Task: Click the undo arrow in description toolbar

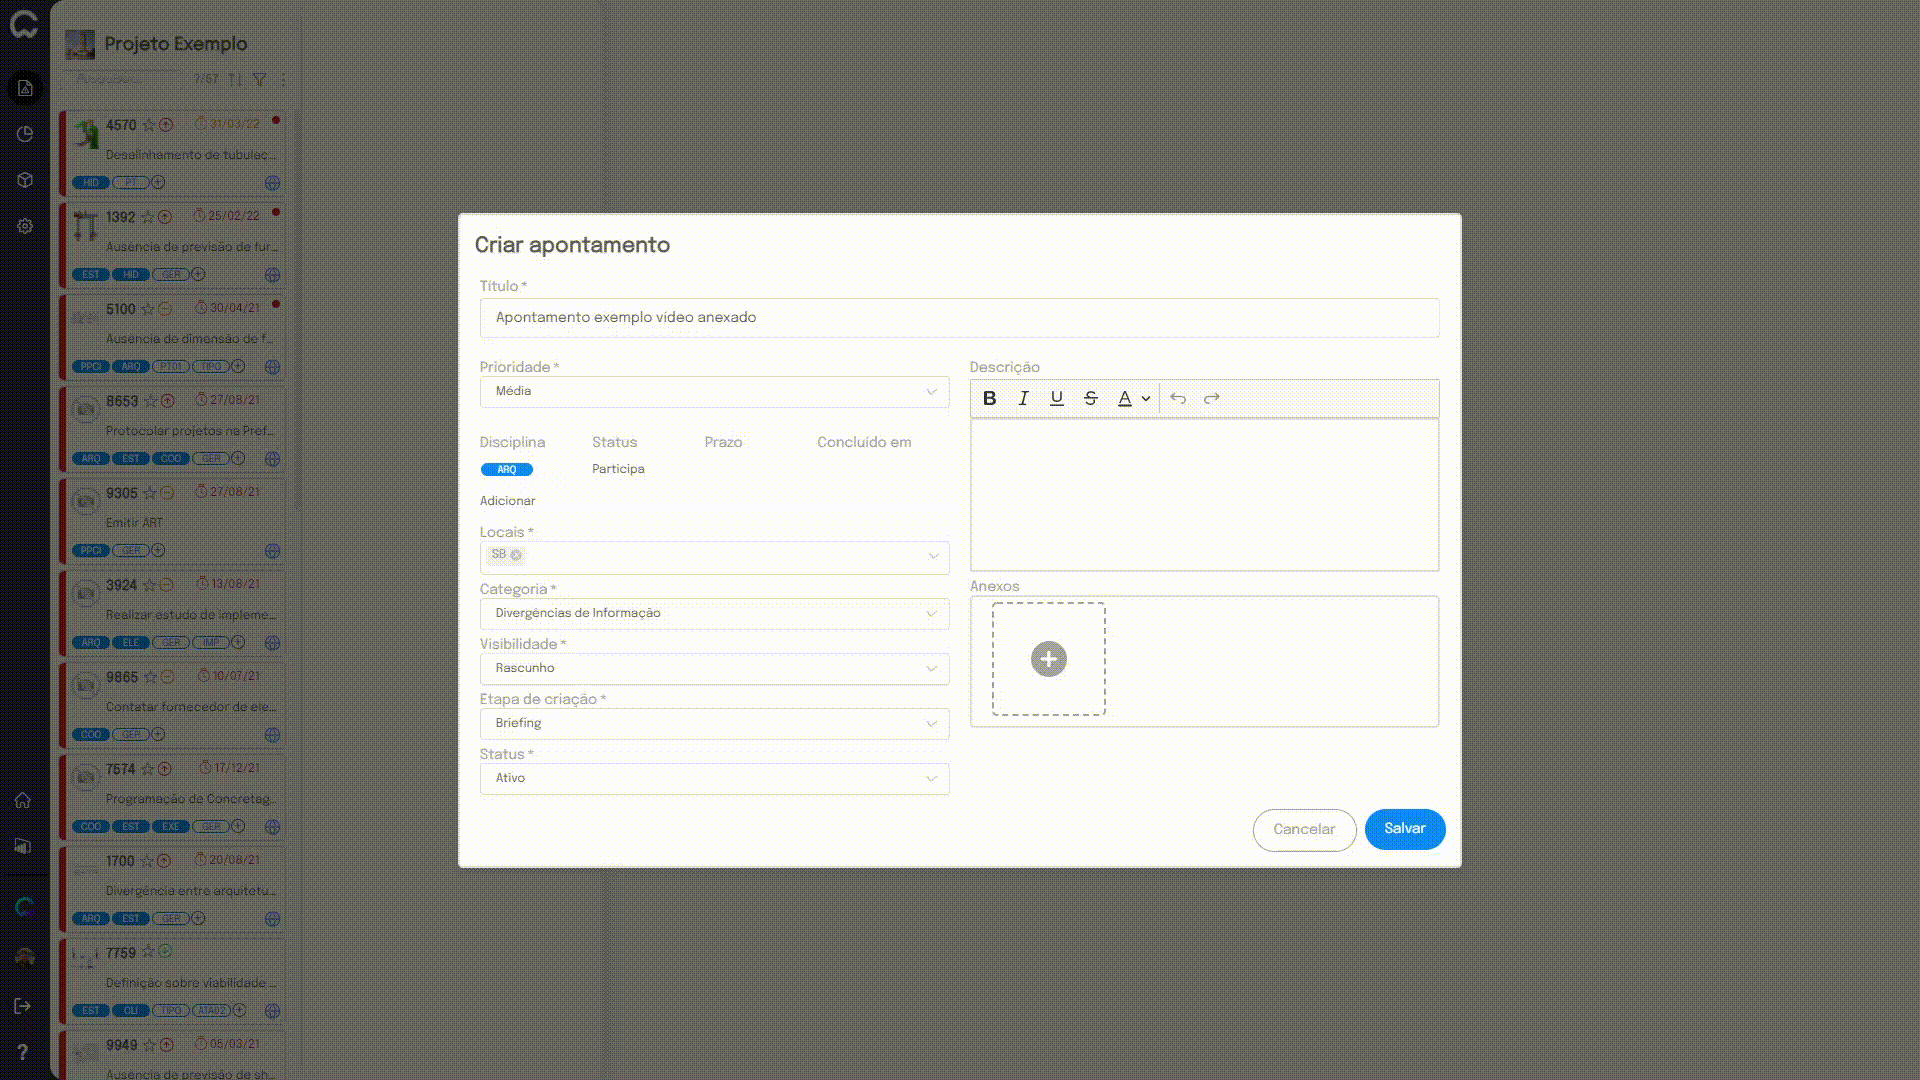Action: point(1178,398)
